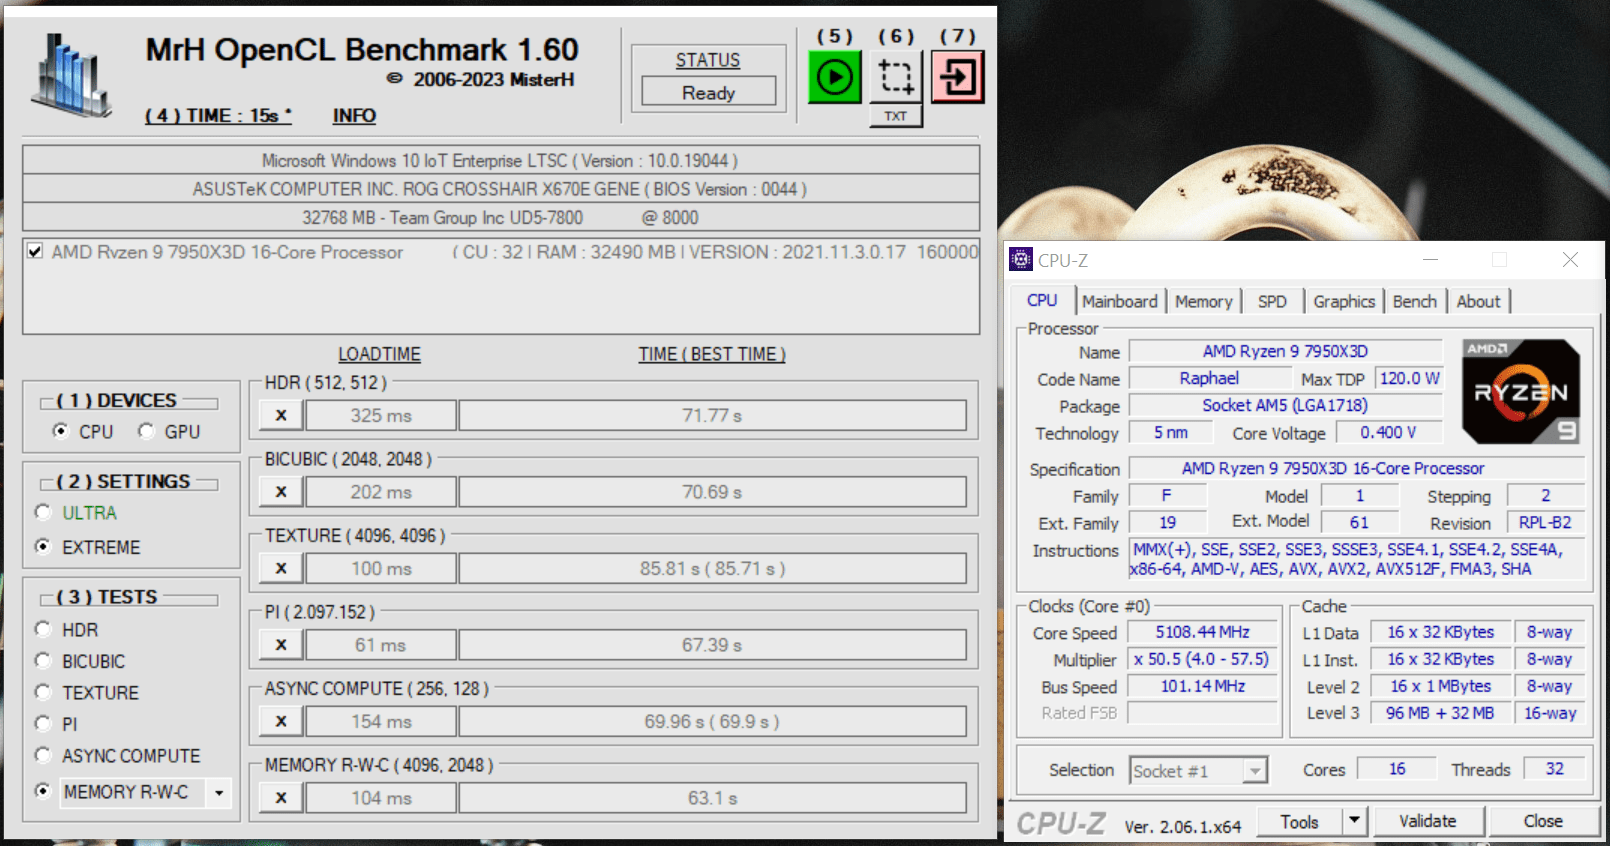Viewport: 1610px width, 846px height.
Task: Select the MEMORY R-W-C test radio
Action: click(43, 791)
